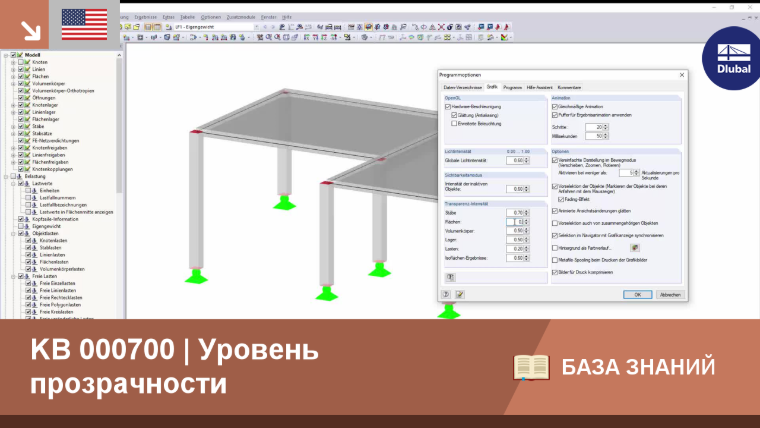Click the red X delete icon in the toolbar
Screen dimensions: 760x428
pyautogui.click(x=441, y=27)
